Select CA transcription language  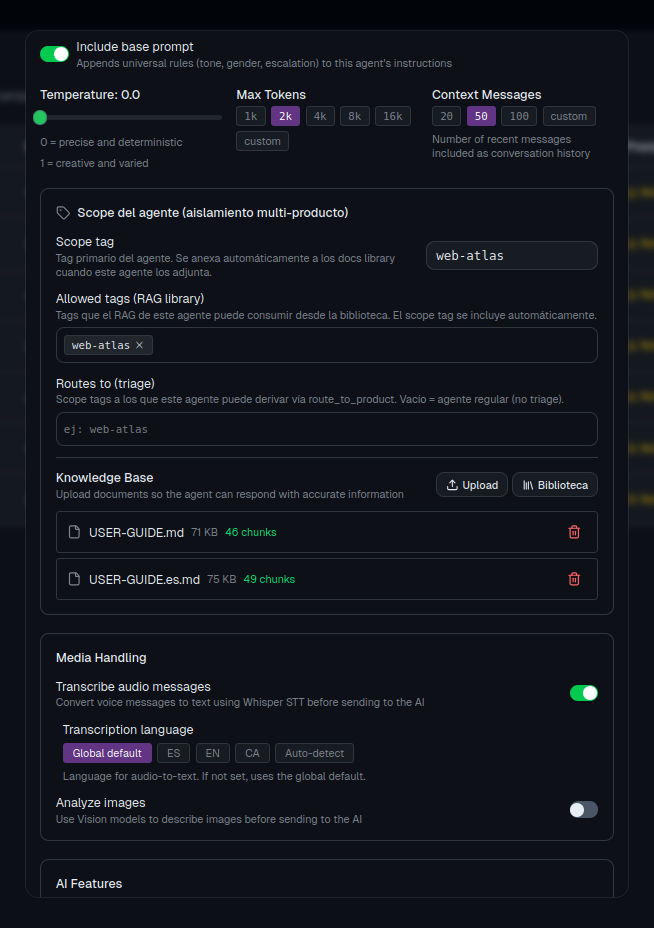tap(252, 753)
